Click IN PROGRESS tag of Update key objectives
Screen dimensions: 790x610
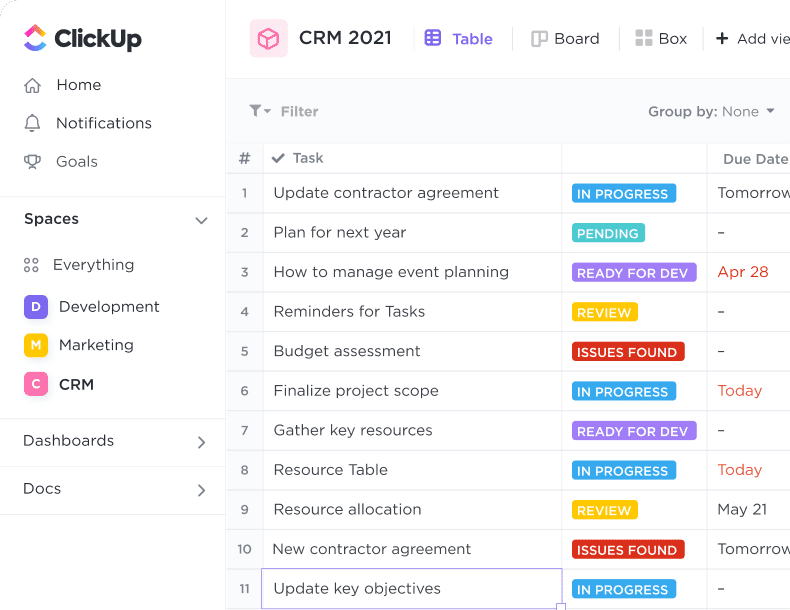(x=624, y=589)
